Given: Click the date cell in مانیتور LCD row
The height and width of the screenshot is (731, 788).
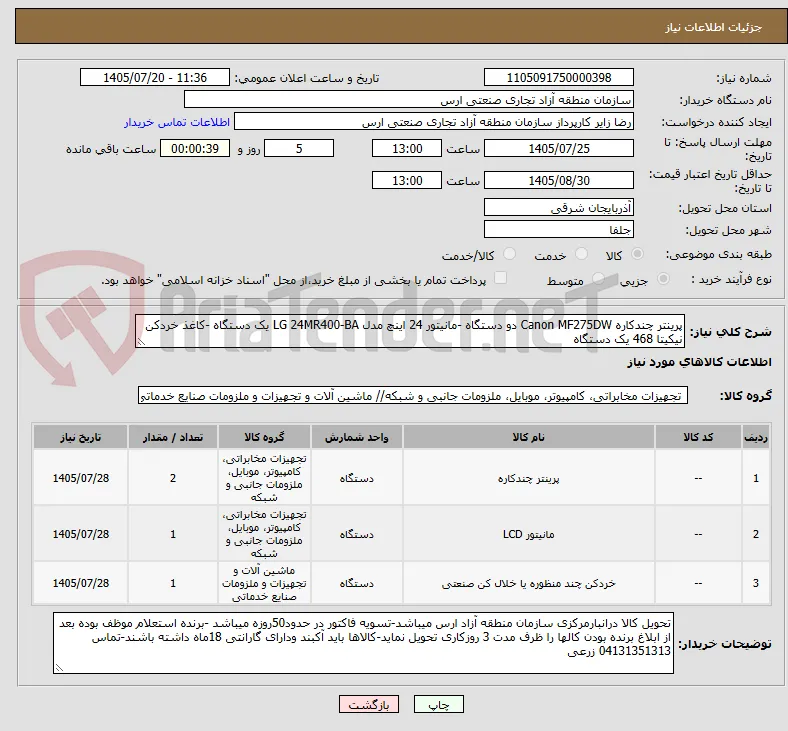Looking at the screenshot, I should 80,534.
